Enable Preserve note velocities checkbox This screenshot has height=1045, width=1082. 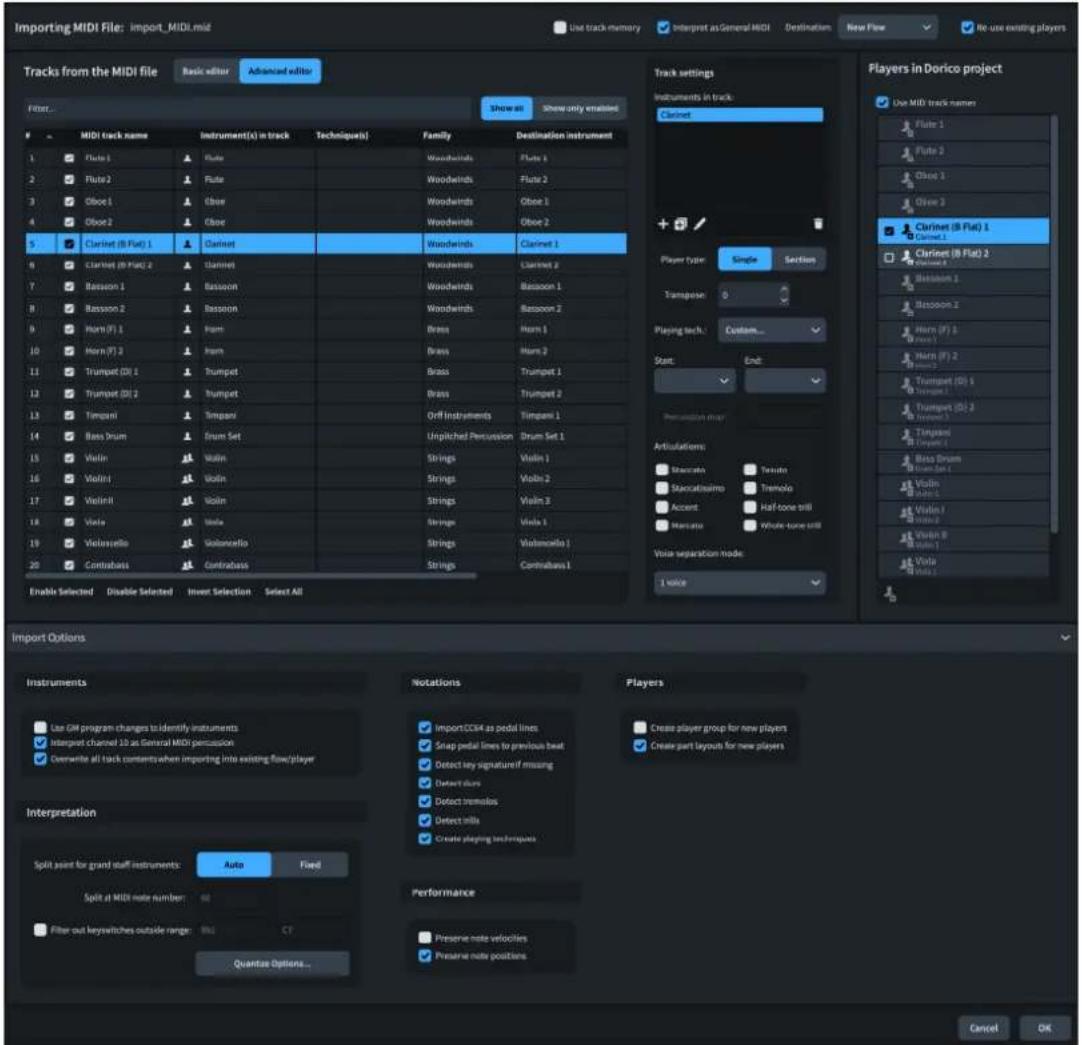coord(425,938)
